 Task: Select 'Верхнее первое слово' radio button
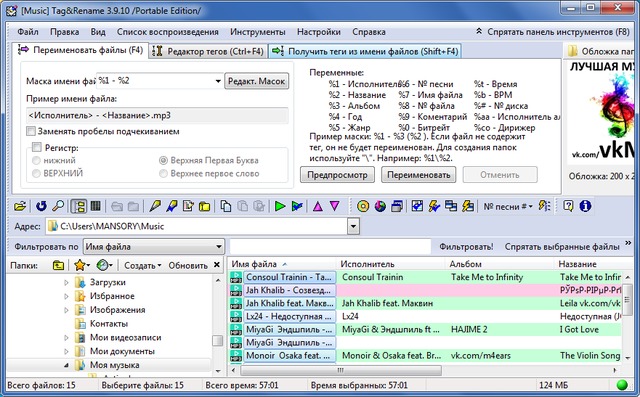pyautogui.click(x=163, y=173)
